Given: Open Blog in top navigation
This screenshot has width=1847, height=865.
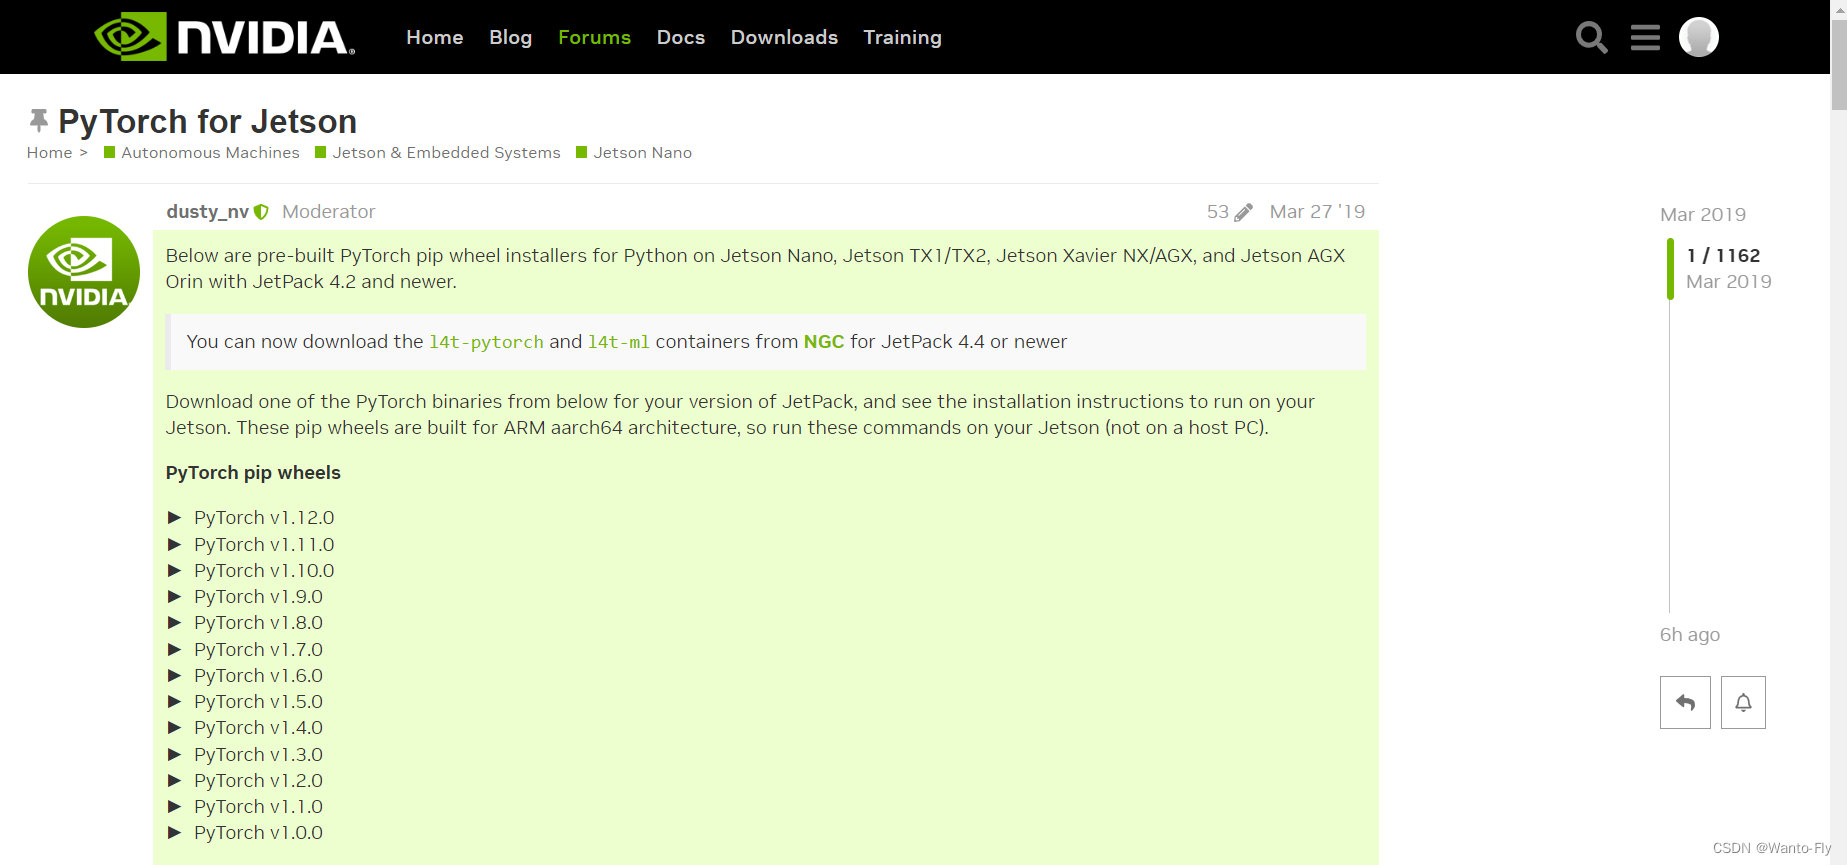Looking at the screenshot, I should coord(510,37).
